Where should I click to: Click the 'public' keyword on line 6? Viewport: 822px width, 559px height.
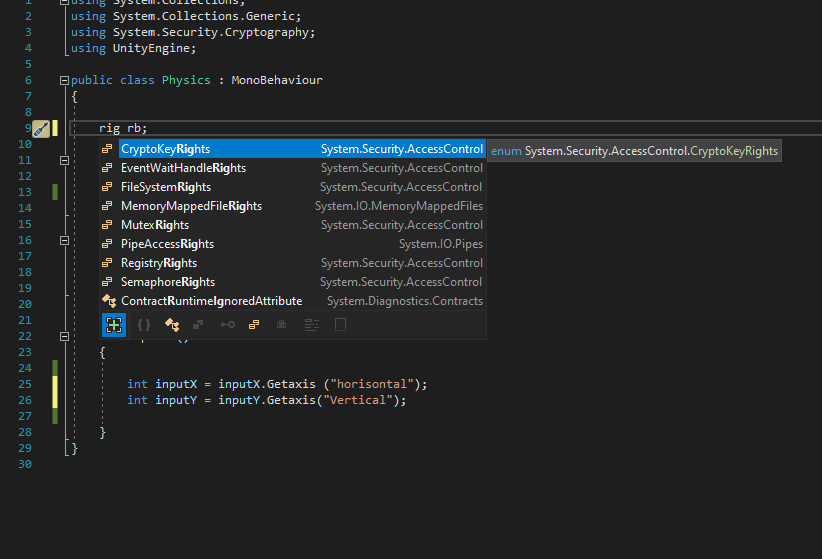92,80
